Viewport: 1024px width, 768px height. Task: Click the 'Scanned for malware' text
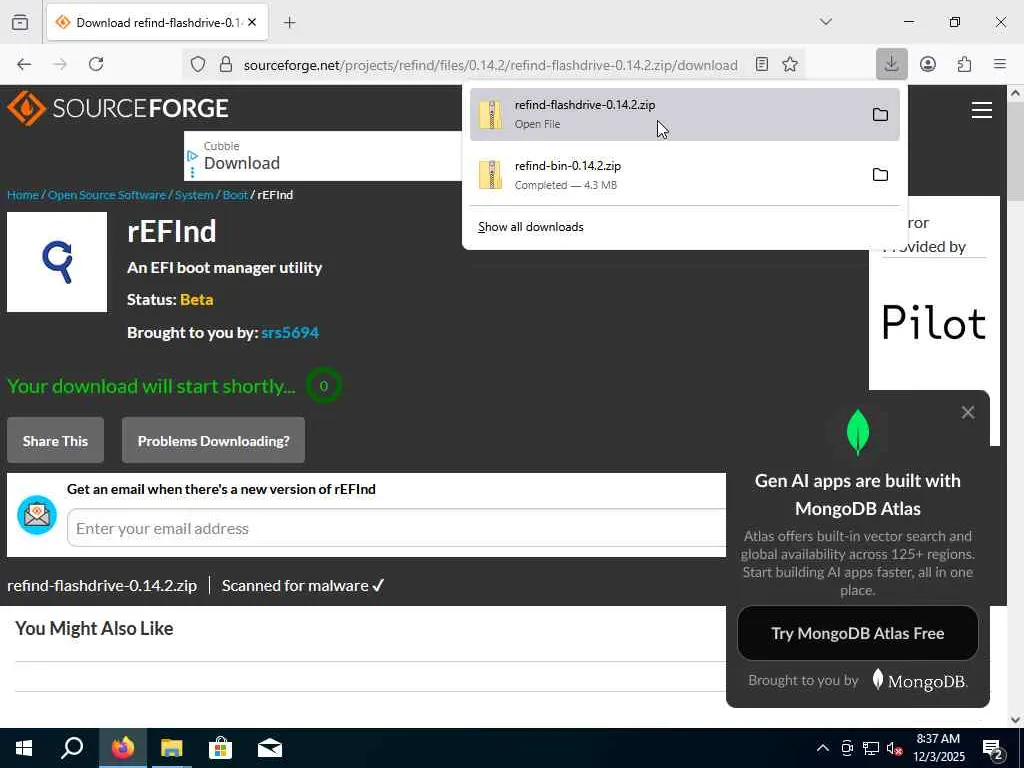point(303,586)
